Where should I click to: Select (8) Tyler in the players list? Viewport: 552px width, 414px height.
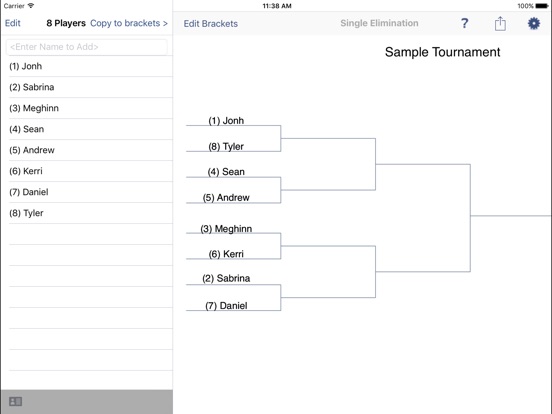tap(91, 213)
